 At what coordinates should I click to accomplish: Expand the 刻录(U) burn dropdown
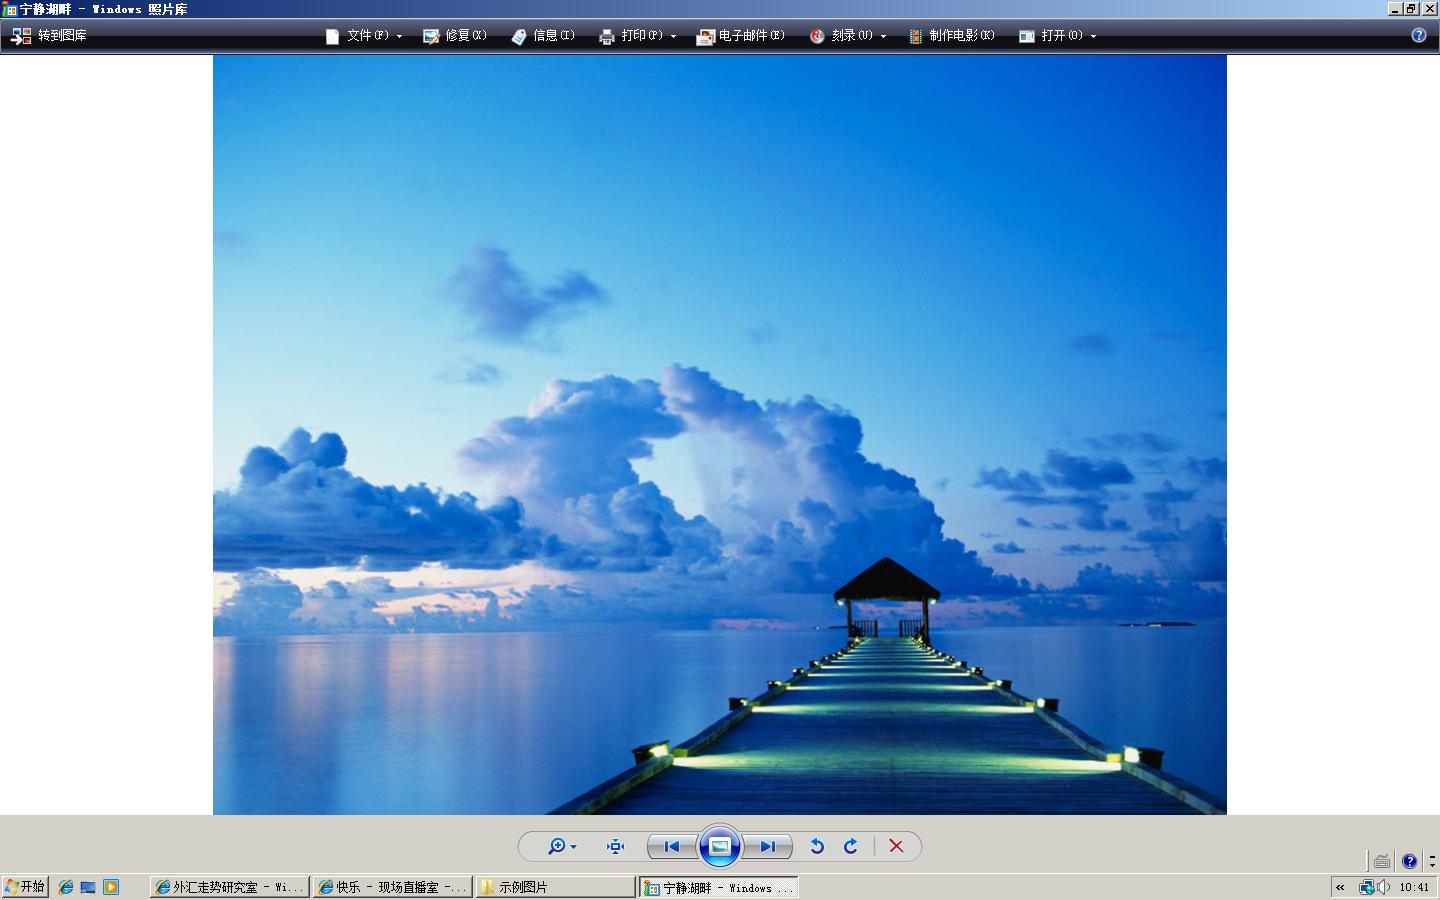coord(848,35)
